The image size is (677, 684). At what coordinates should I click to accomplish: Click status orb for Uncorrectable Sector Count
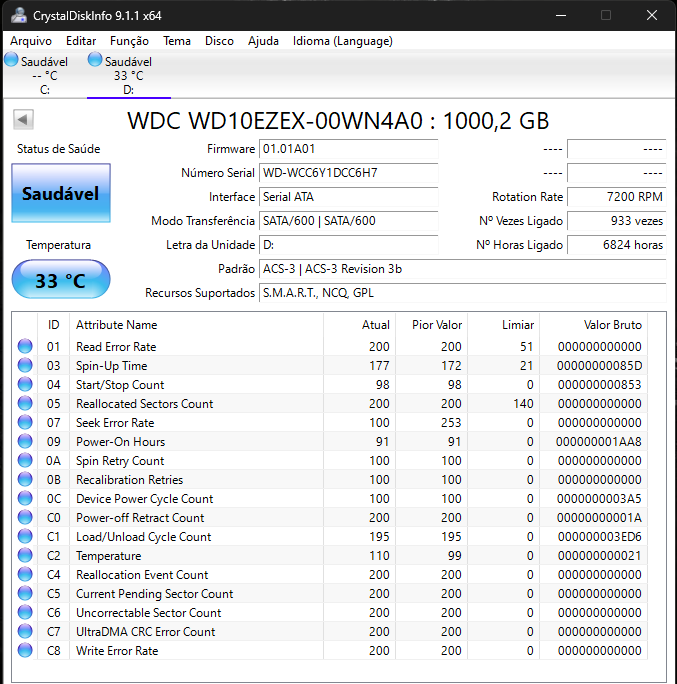[25, 612]
